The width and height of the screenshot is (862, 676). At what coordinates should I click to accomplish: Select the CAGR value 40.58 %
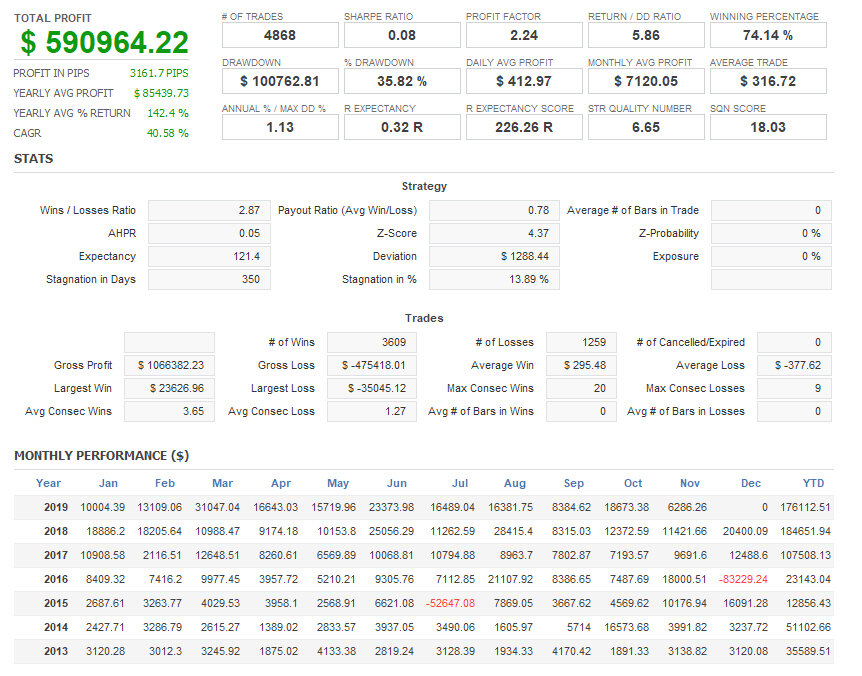168,133
